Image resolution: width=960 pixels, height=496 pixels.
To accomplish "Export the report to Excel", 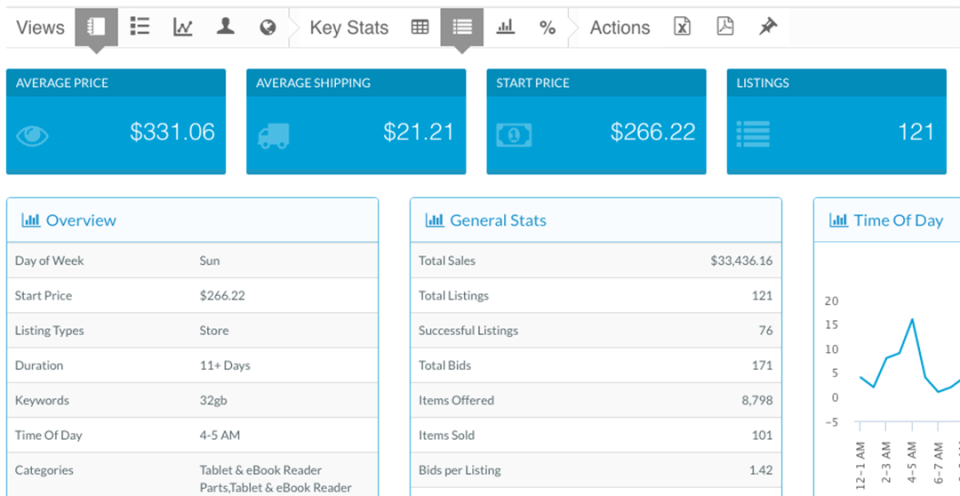I will 682,26.
